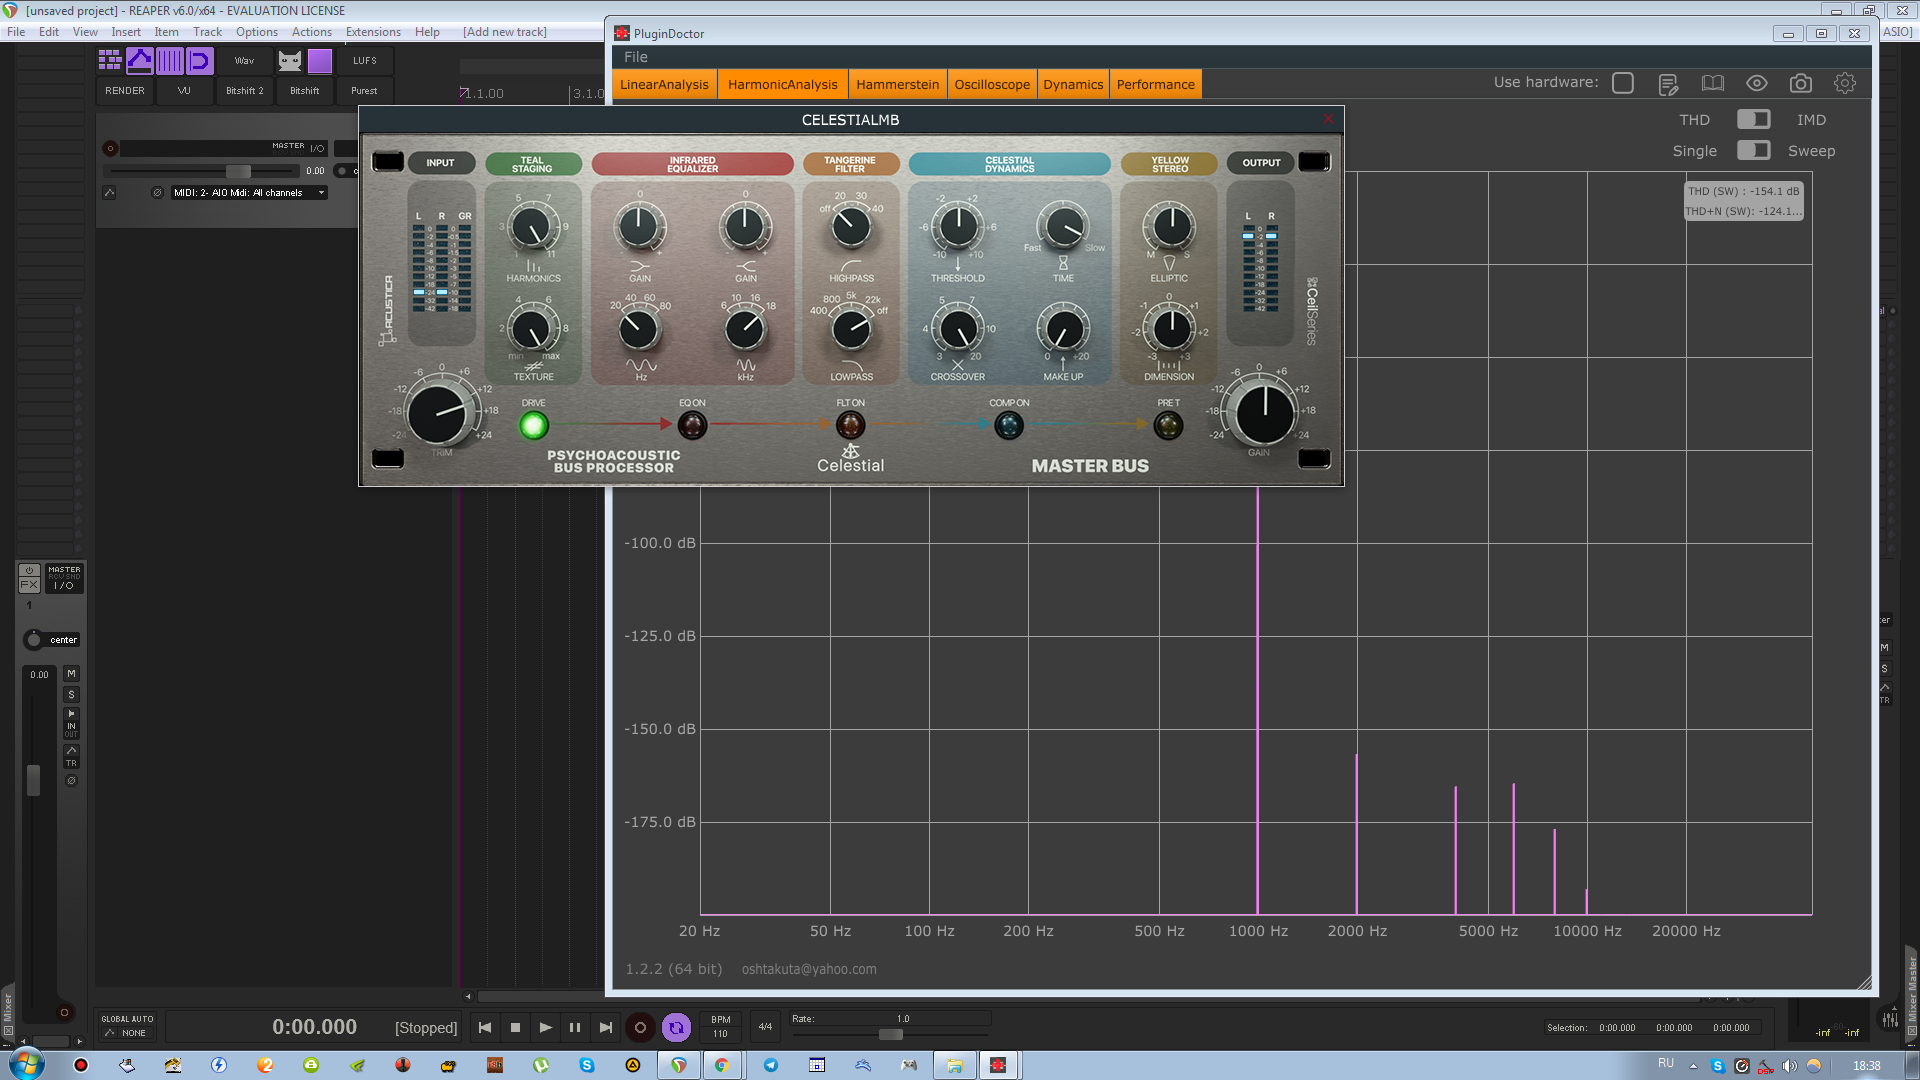Viewport: 1920px width, 1080px height.
Task: Click the playback Rate slider handle
Action: (890, 1034)
